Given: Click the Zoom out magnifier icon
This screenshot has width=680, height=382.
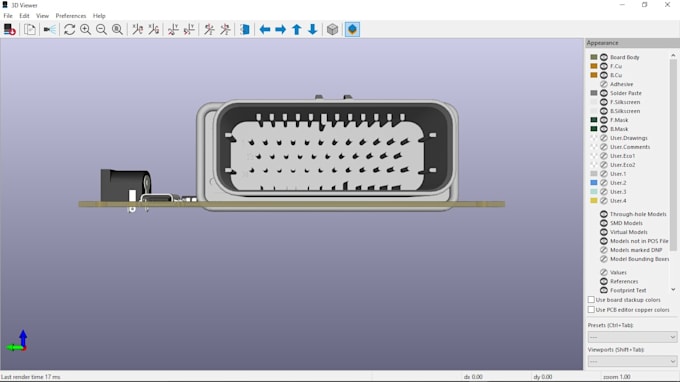Looking at the screenshot, I should [x=101, y=29].
